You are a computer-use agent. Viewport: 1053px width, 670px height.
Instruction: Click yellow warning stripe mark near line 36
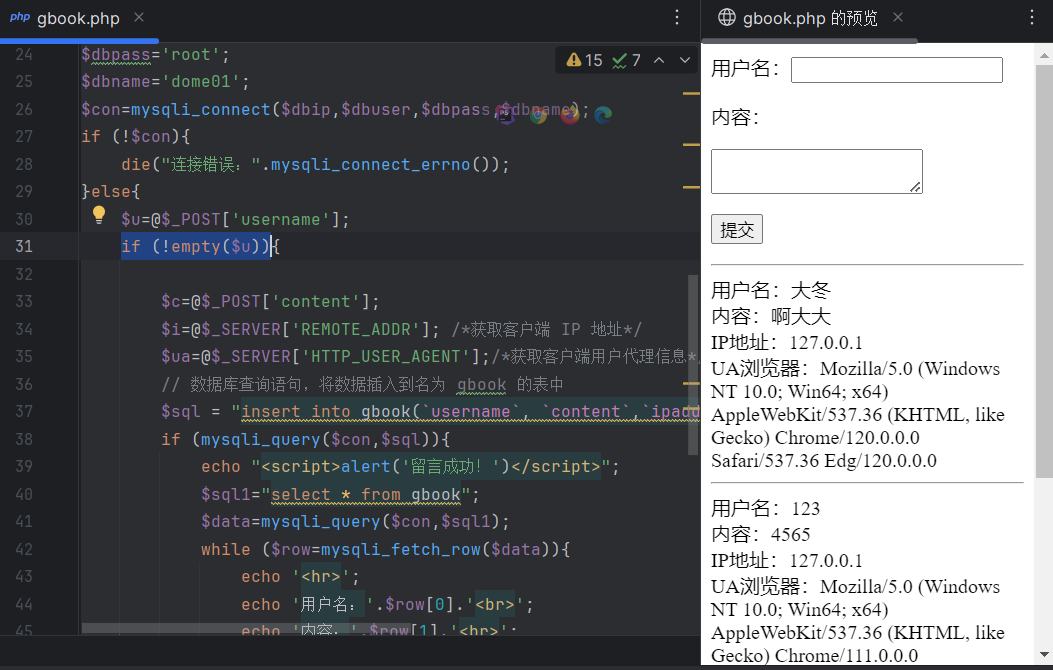click(691, 383)
